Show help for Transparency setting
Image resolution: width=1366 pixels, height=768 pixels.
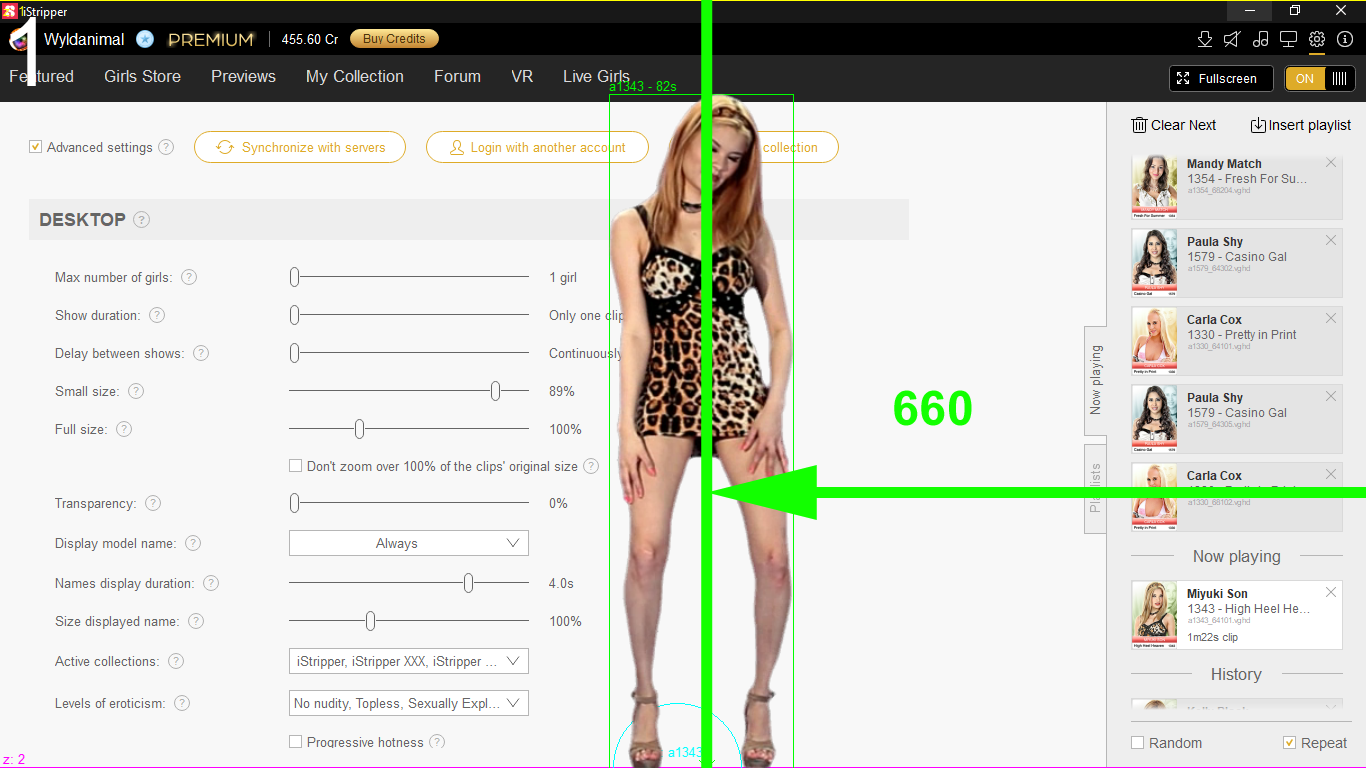pyautogui.click(x=153, y=503)
